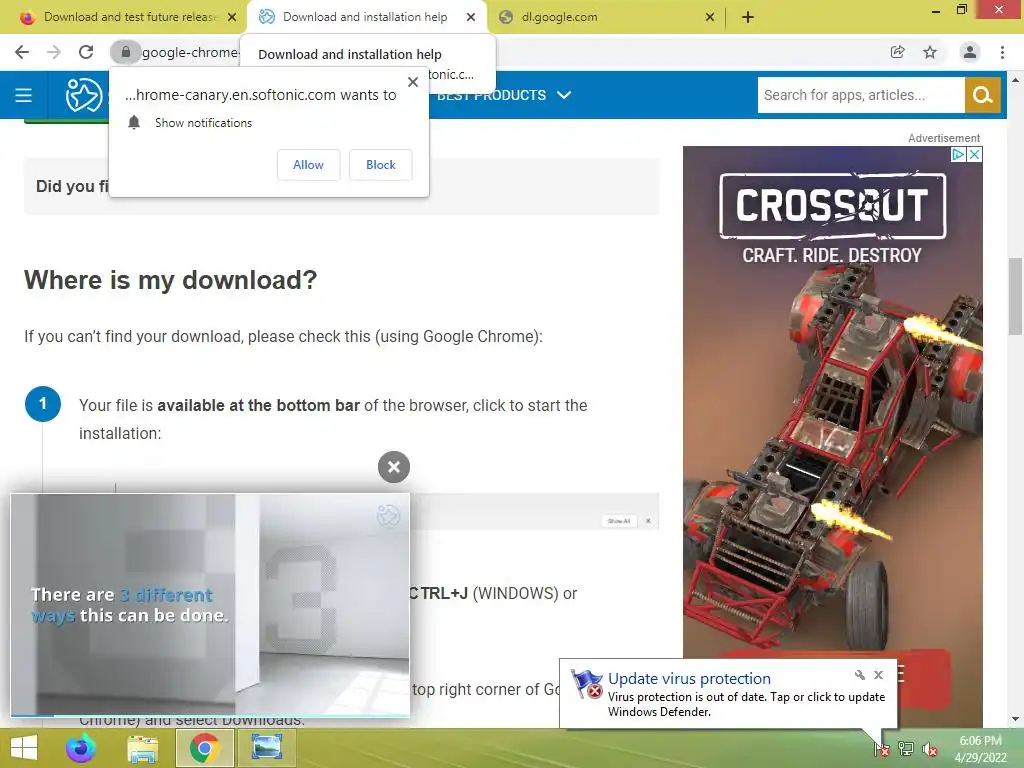This screenshot has height=768, width=1024.
Task: Allow notifications from softonic
Action: coord(308,165)
